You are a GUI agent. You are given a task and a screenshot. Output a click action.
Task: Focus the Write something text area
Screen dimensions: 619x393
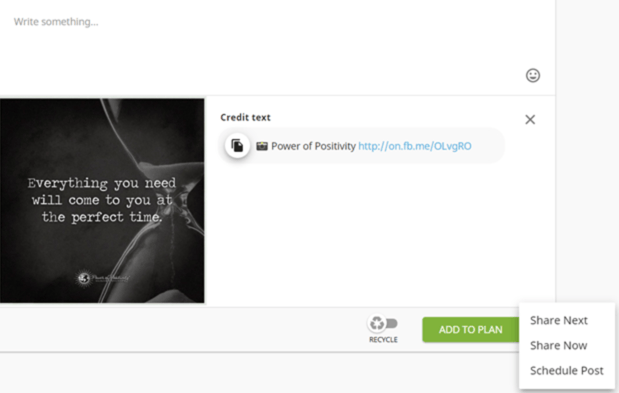click(x=276, y=43)
